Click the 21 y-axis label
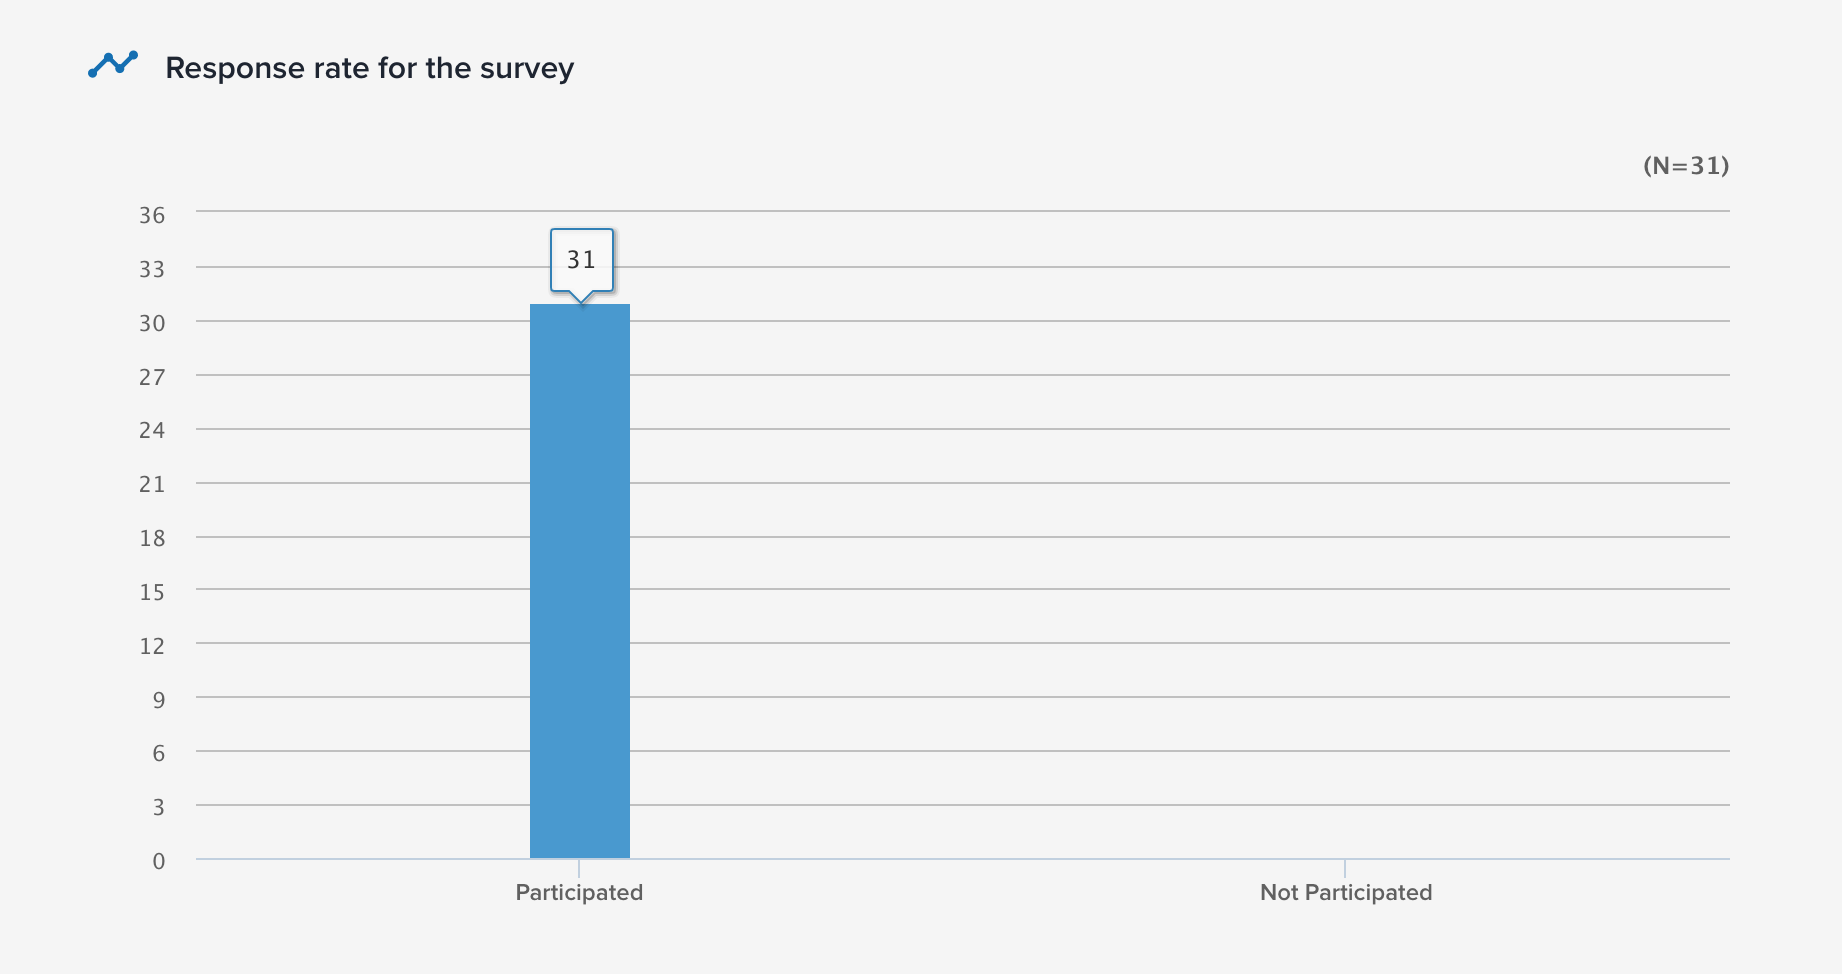Viewport: 1842px width, 974px height. [152, 484]
